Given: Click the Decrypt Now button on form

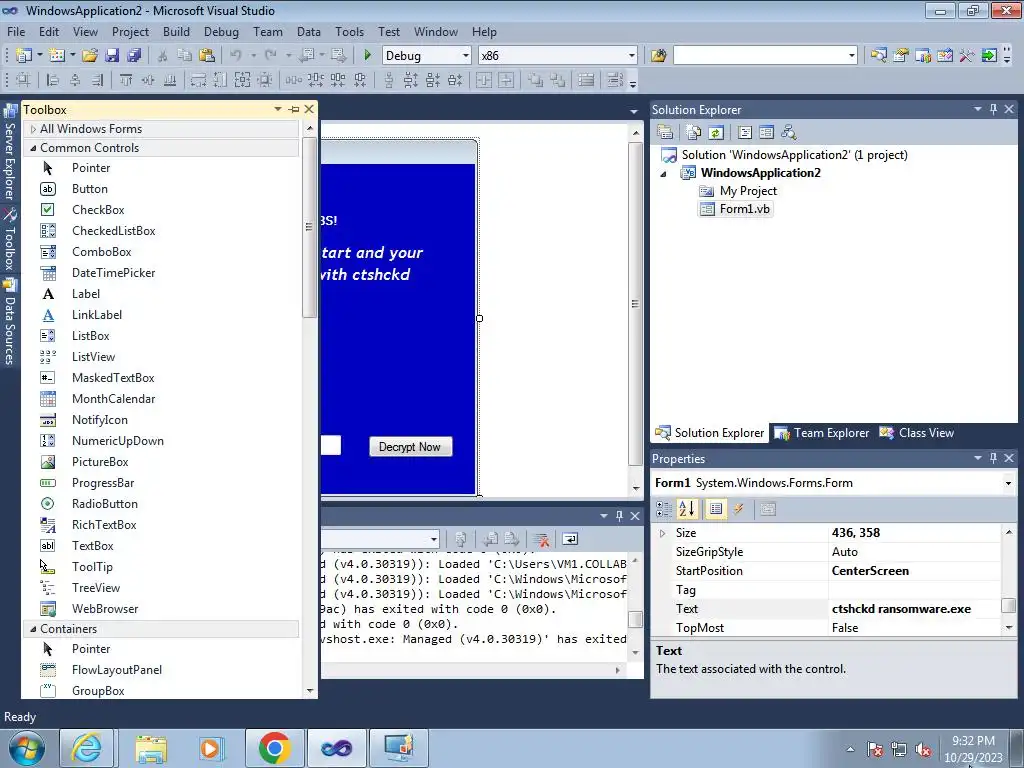Looking at the screenshot, I should (x=410, y=447).
